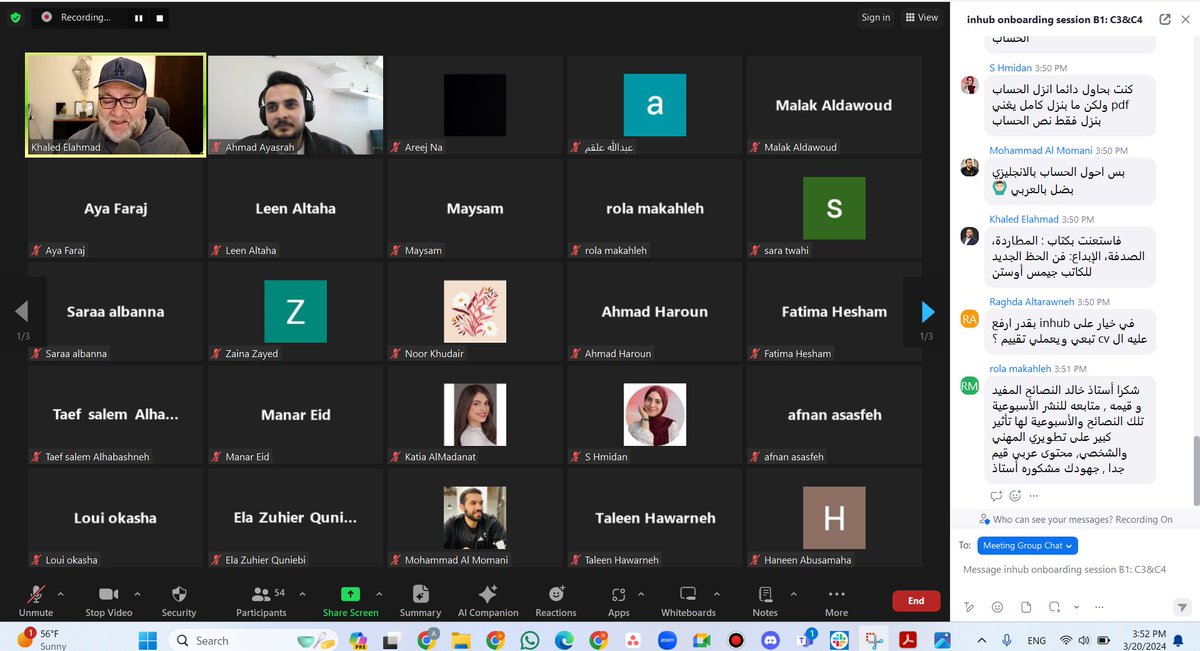
Task: Expand video options next to Stop Video
Action: [137, 593]
